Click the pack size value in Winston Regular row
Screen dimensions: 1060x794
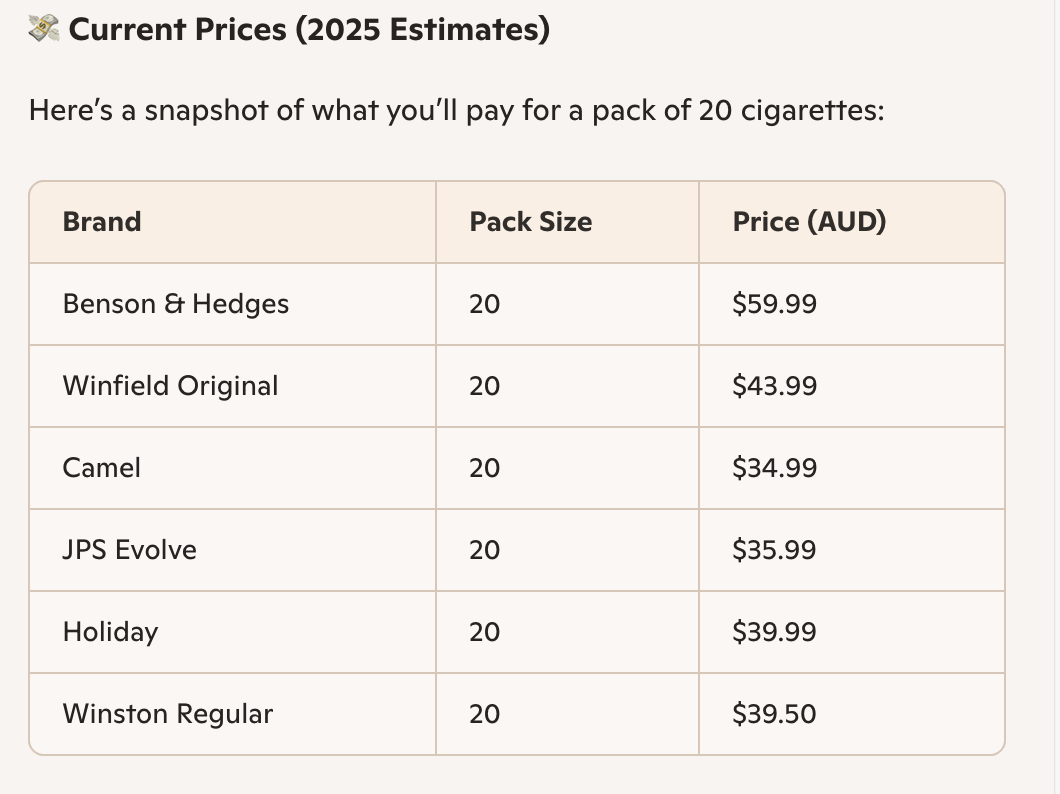484,713
